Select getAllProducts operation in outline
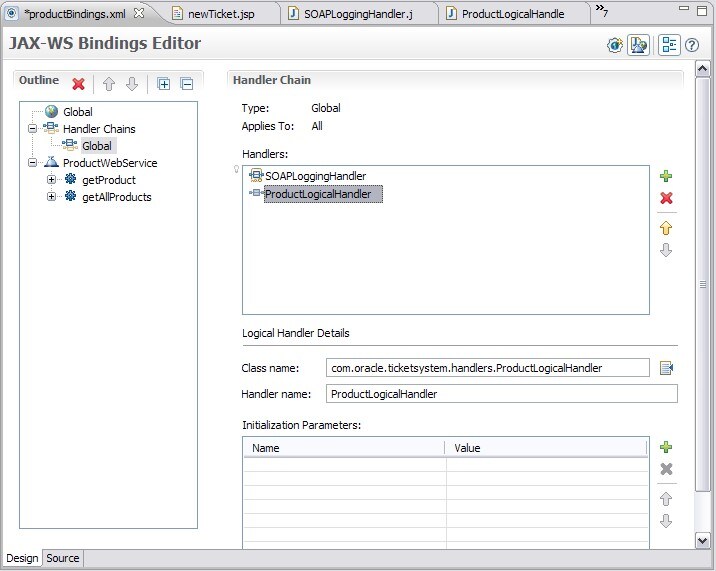 click(x=116, y=197)
